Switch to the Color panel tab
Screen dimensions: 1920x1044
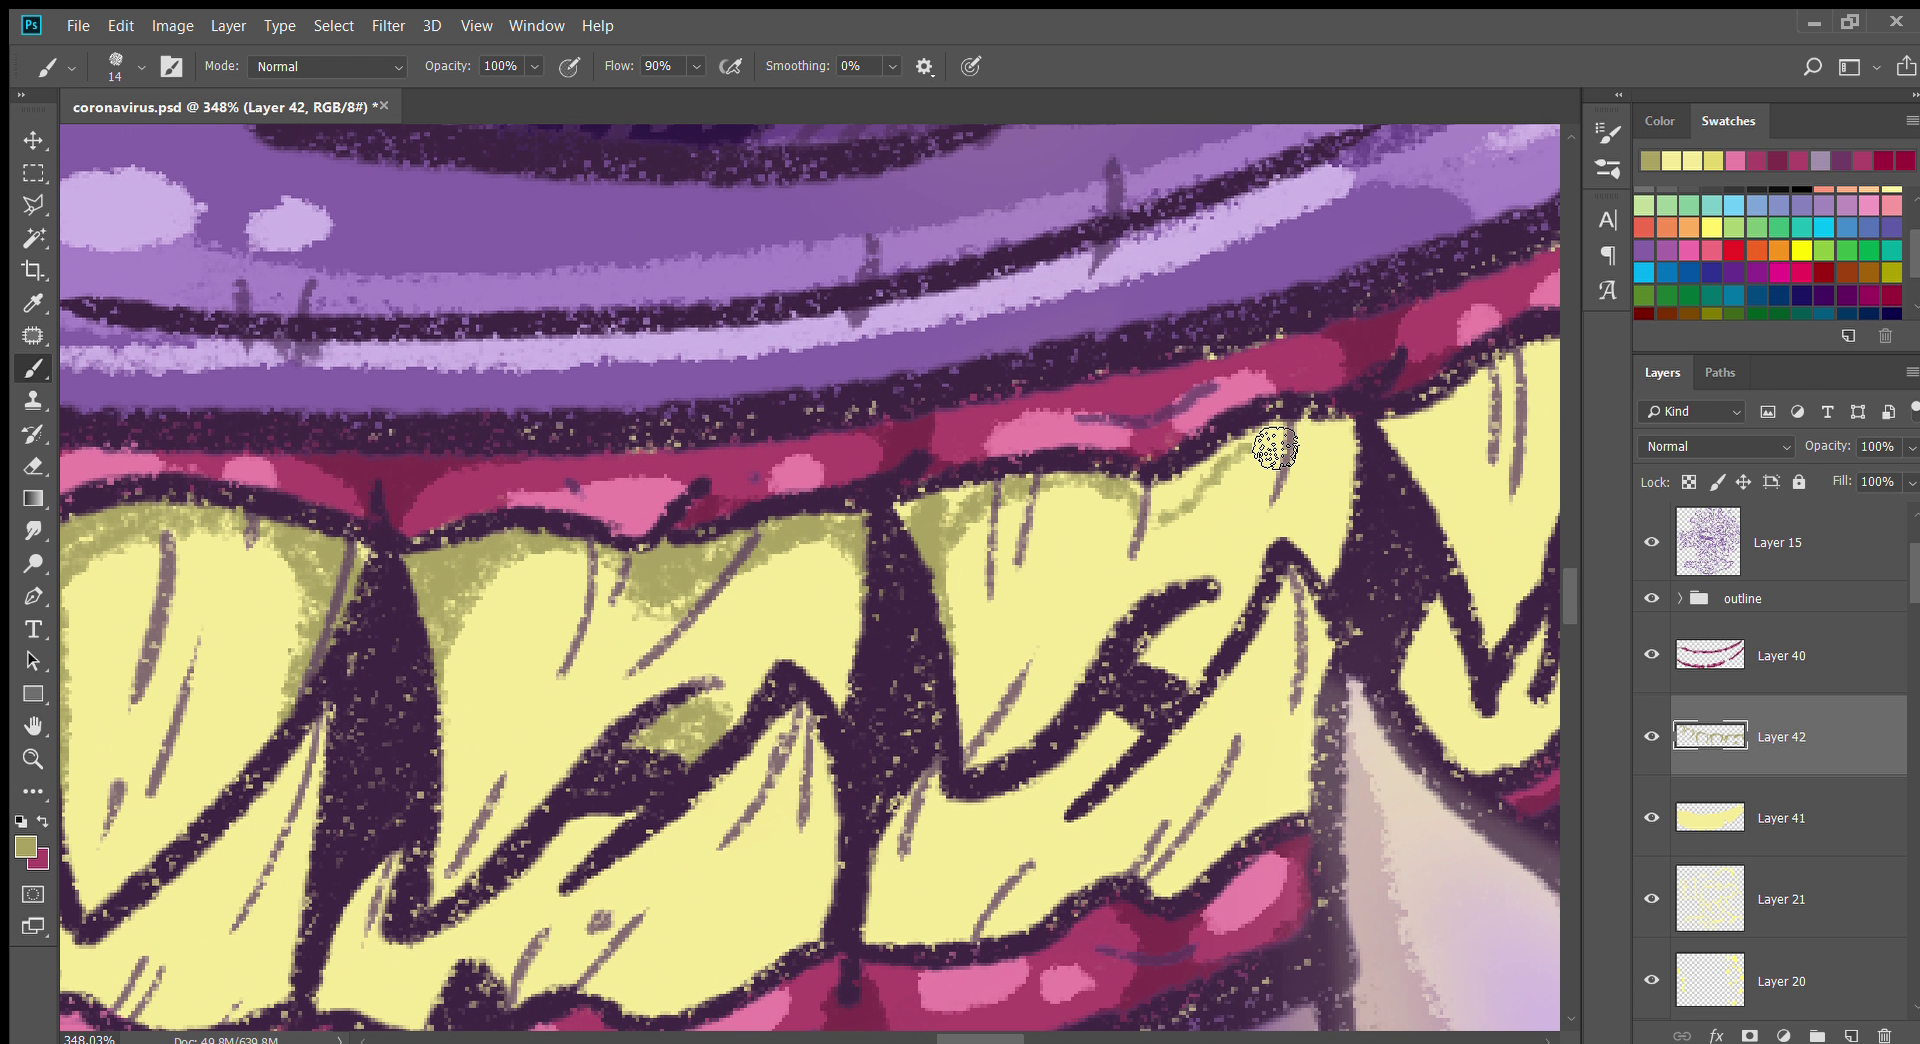pos(1659,121)
